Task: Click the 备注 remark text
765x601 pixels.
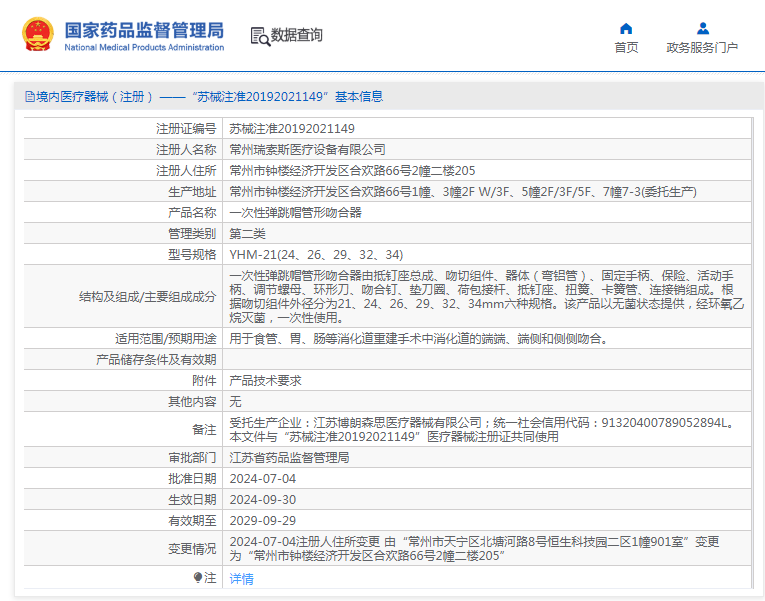Action: (482, 429)
